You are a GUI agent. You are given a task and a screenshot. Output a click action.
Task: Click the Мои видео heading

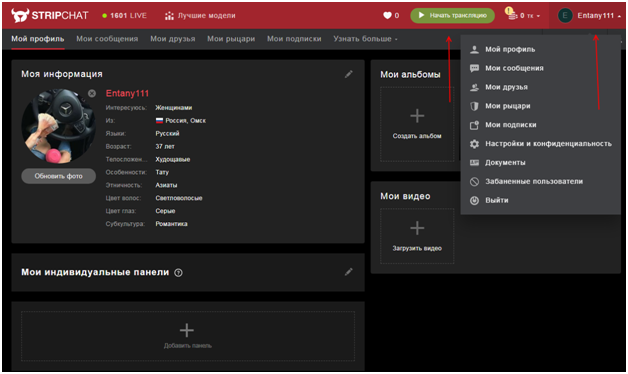405,196
